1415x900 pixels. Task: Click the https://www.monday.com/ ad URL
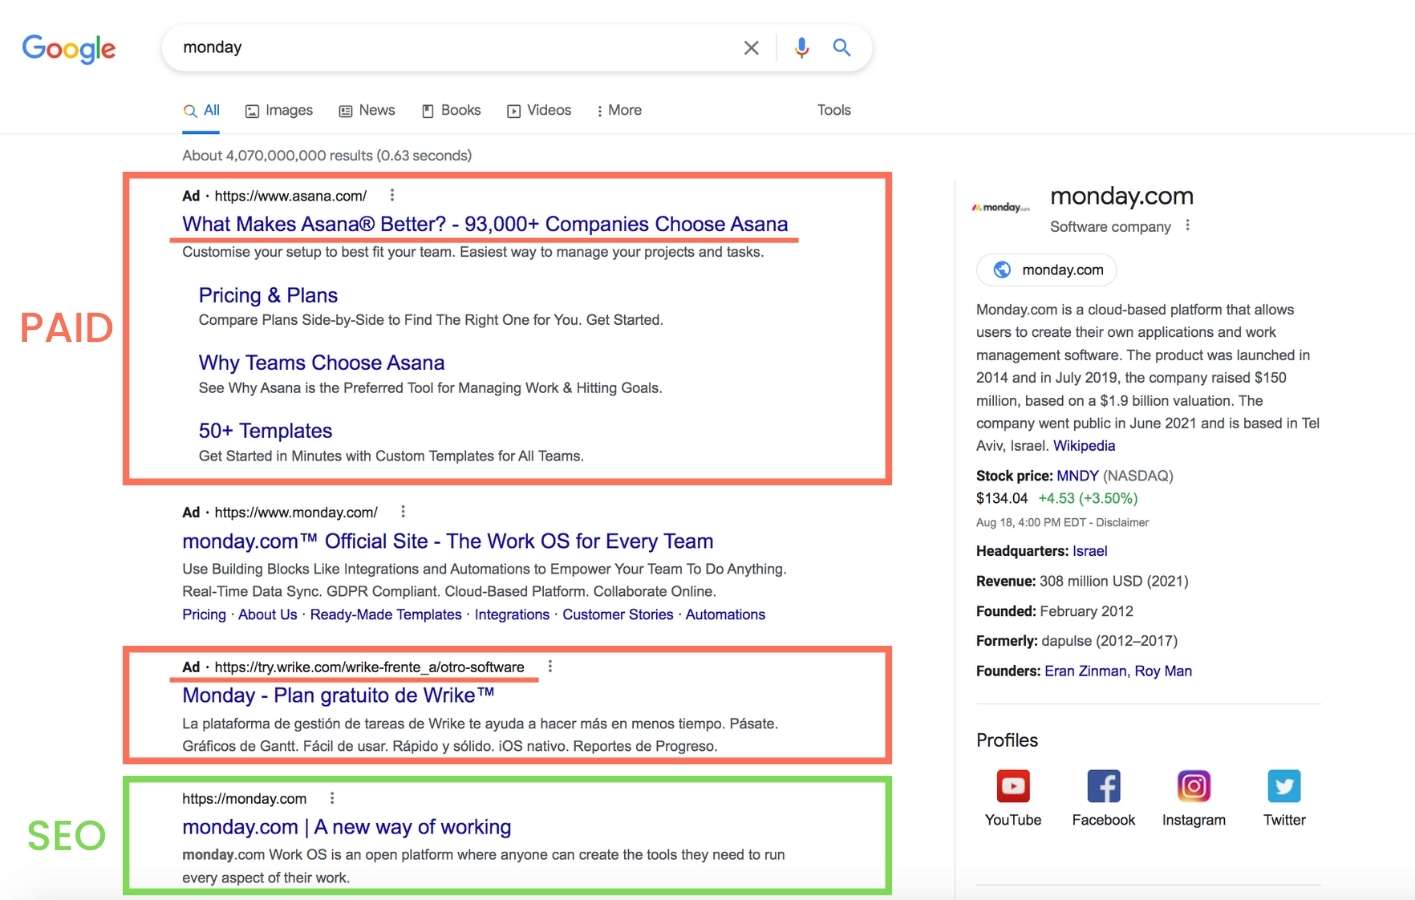[x=296, y=512]
